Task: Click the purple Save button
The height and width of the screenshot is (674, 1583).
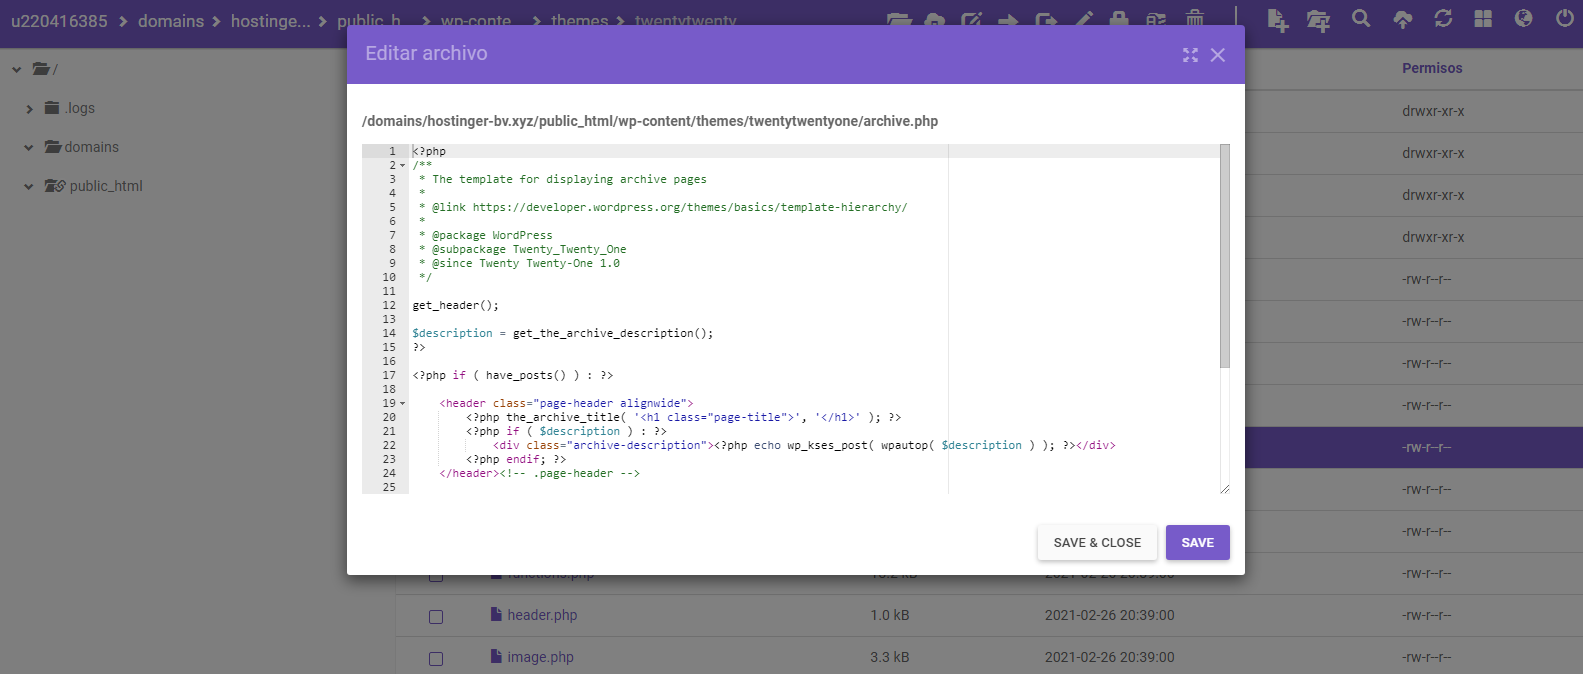Action: 1197,543
